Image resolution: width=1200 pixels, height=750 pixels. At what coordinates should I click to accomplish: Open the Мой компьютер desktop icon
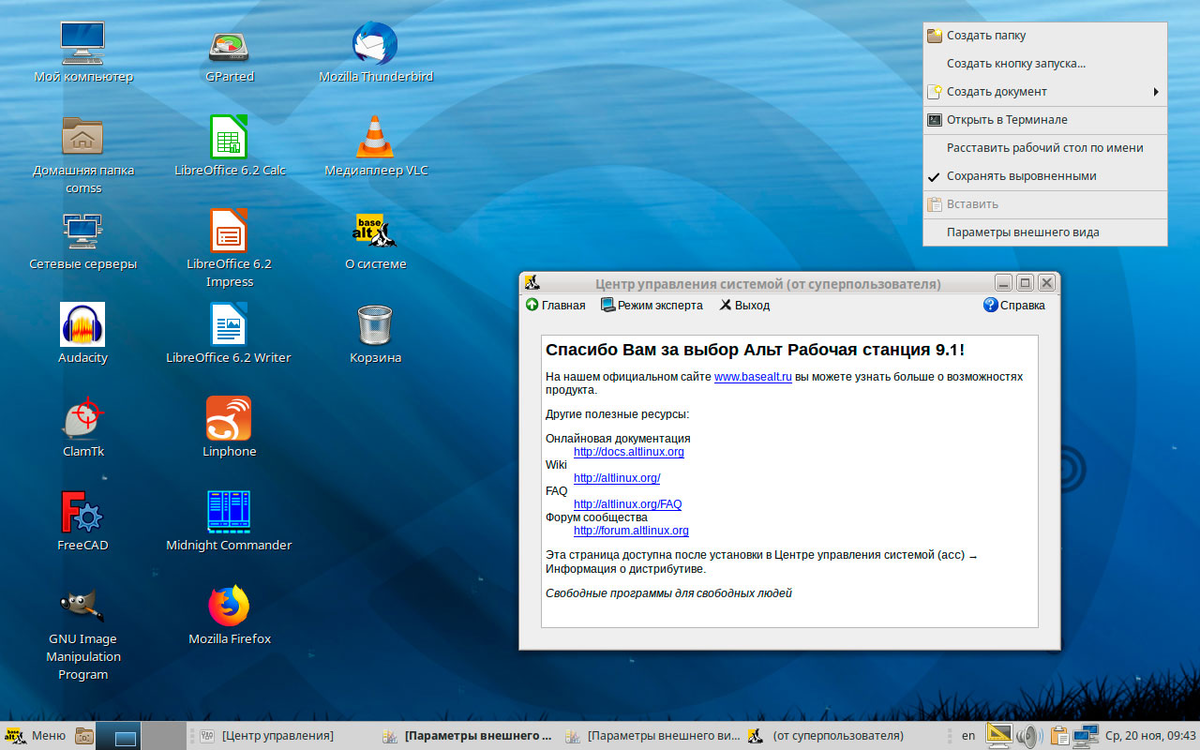pos(83,45)
